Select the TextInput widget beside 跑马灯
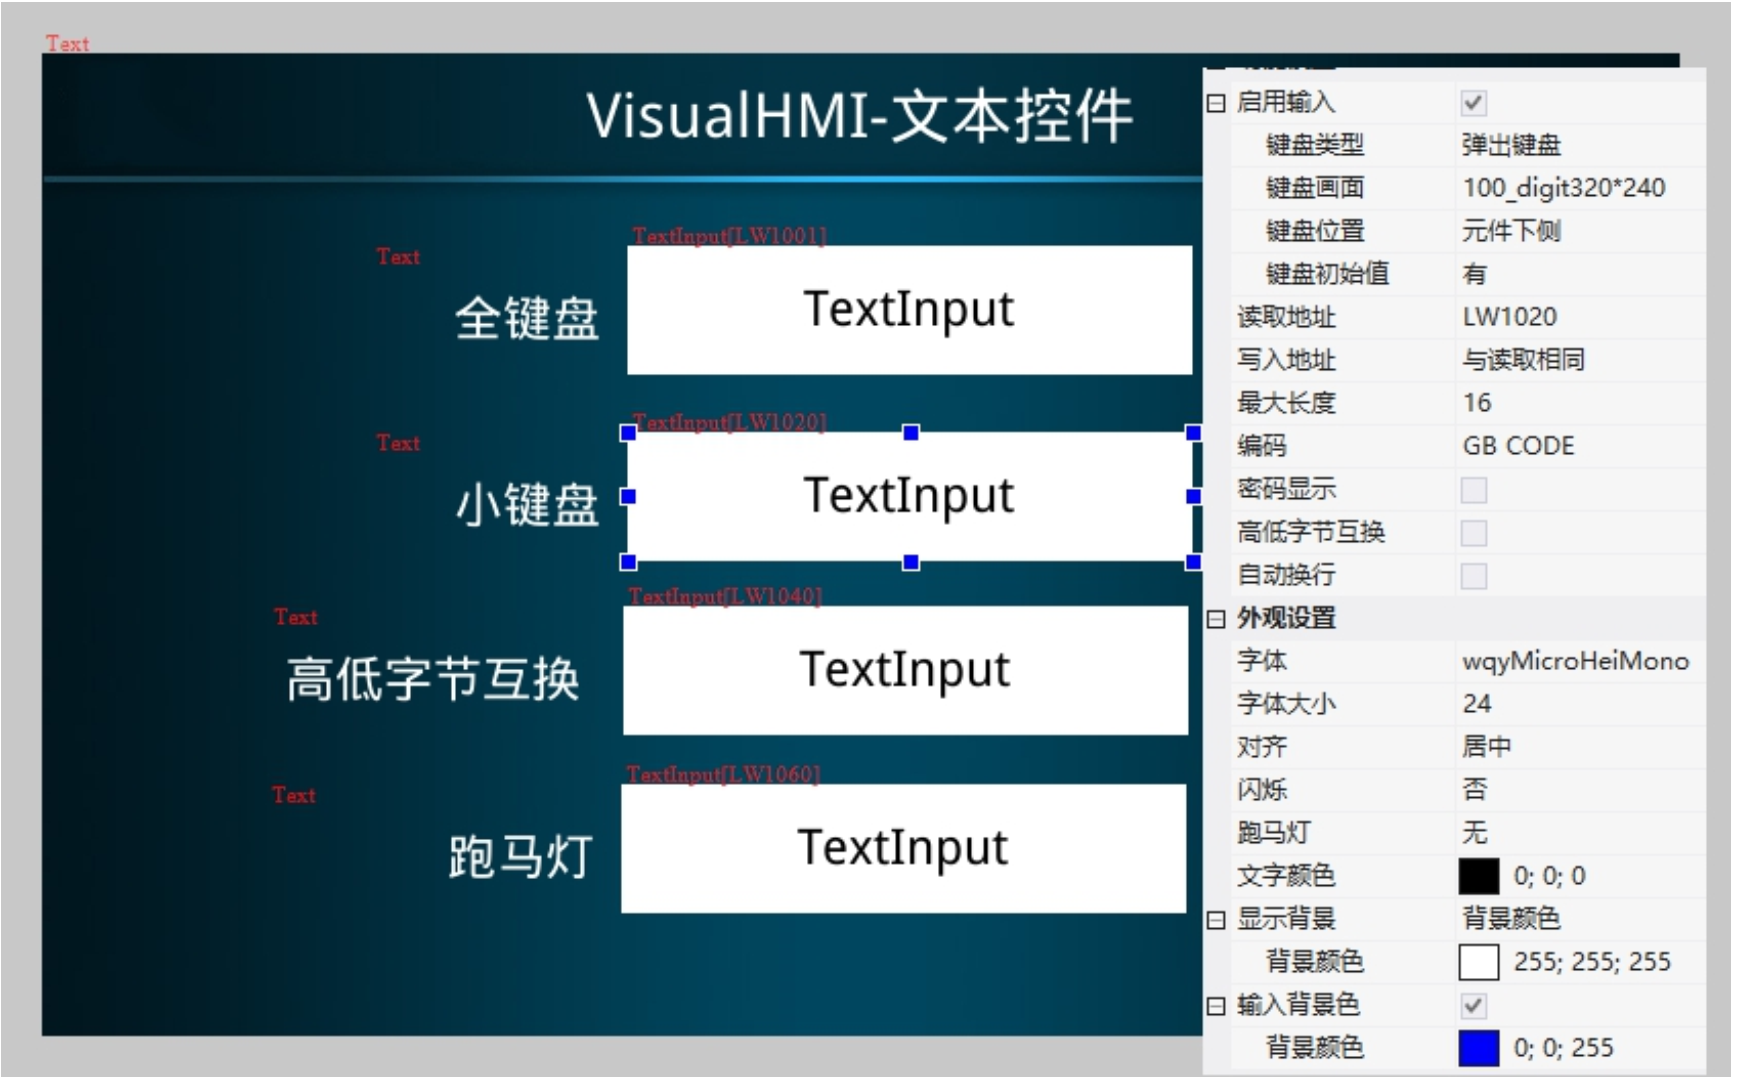 click(903, 848)
